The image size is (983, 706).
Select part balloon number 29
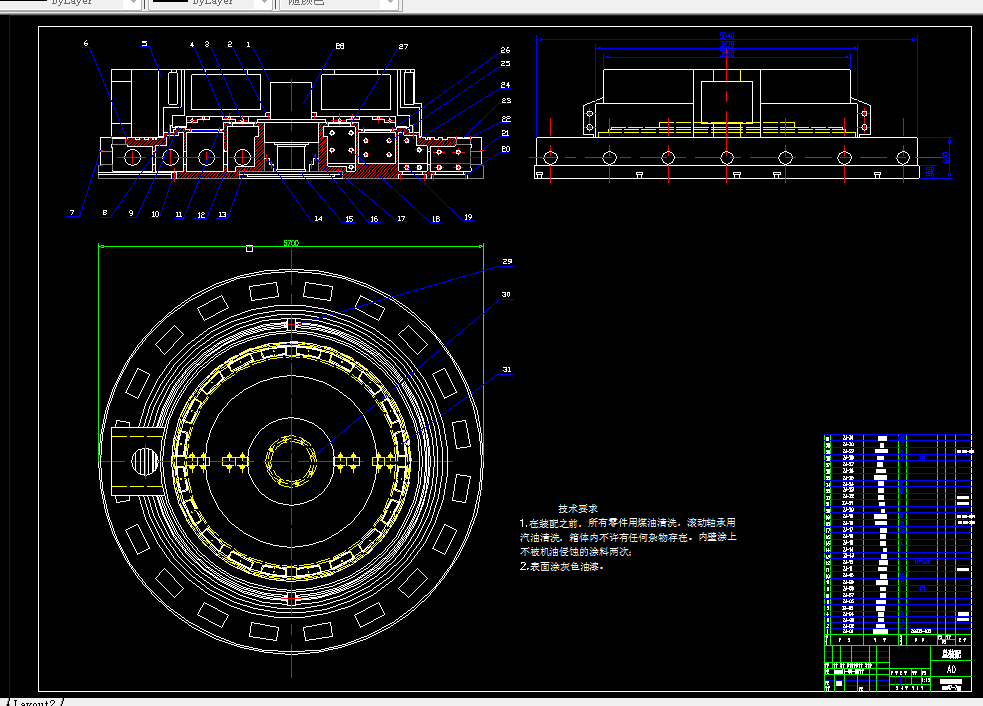[507, 261]
